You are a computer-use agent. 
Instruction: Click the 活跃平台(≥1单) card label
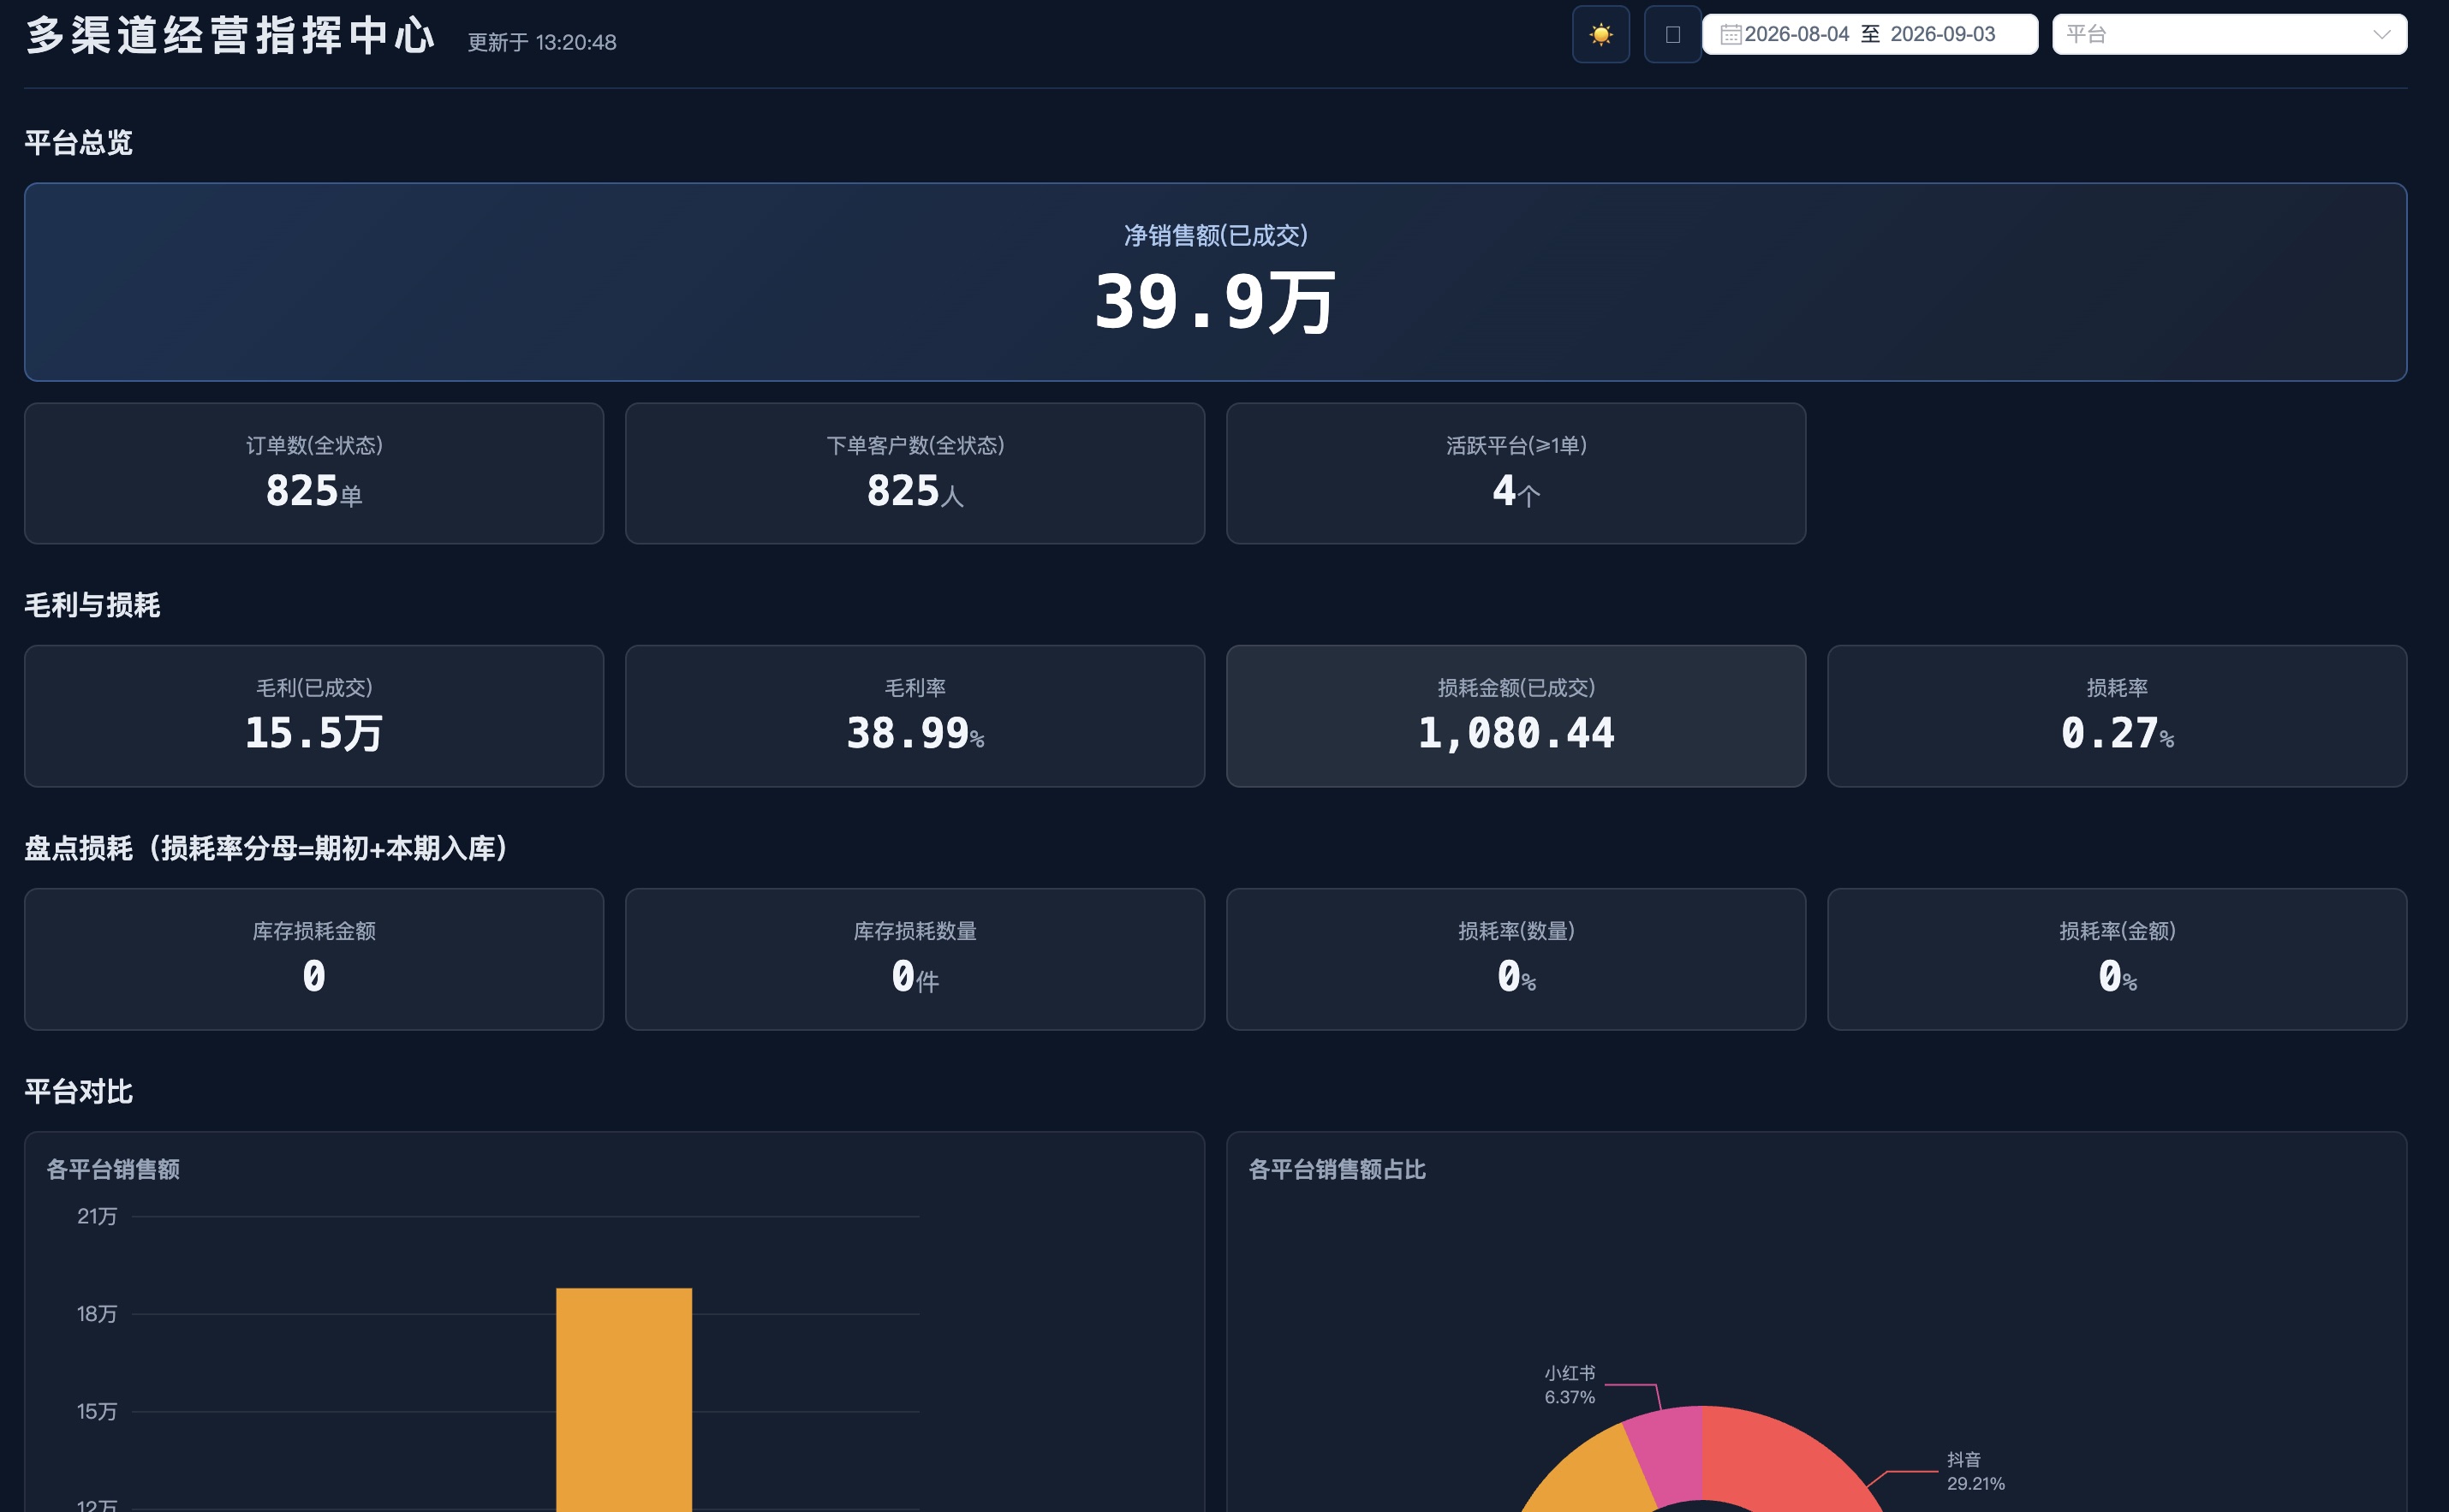[1516, 445]
